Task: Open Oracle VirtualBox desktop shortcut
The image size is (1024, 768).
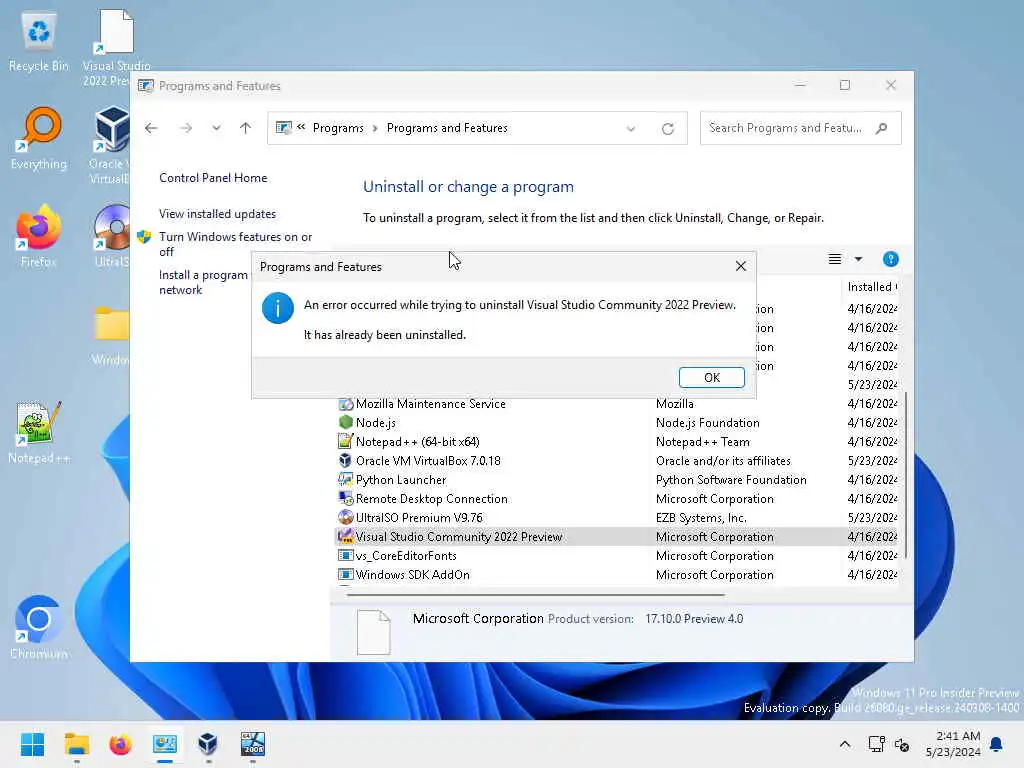Action: pyautogui.click(x=111, y=144)
